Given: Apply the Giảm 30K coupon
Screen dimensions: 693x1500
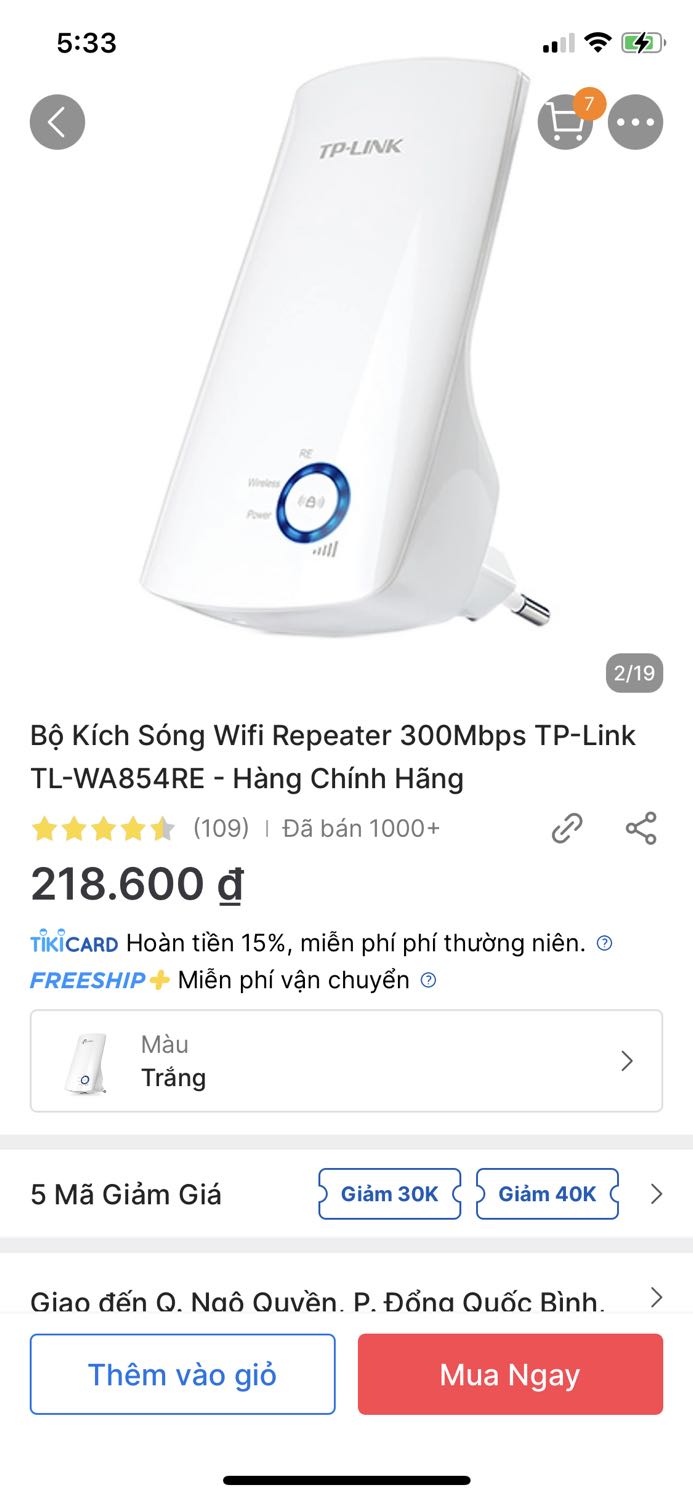Looking at the screenshot, I should pyautogui.click(x=389, y=1193).
